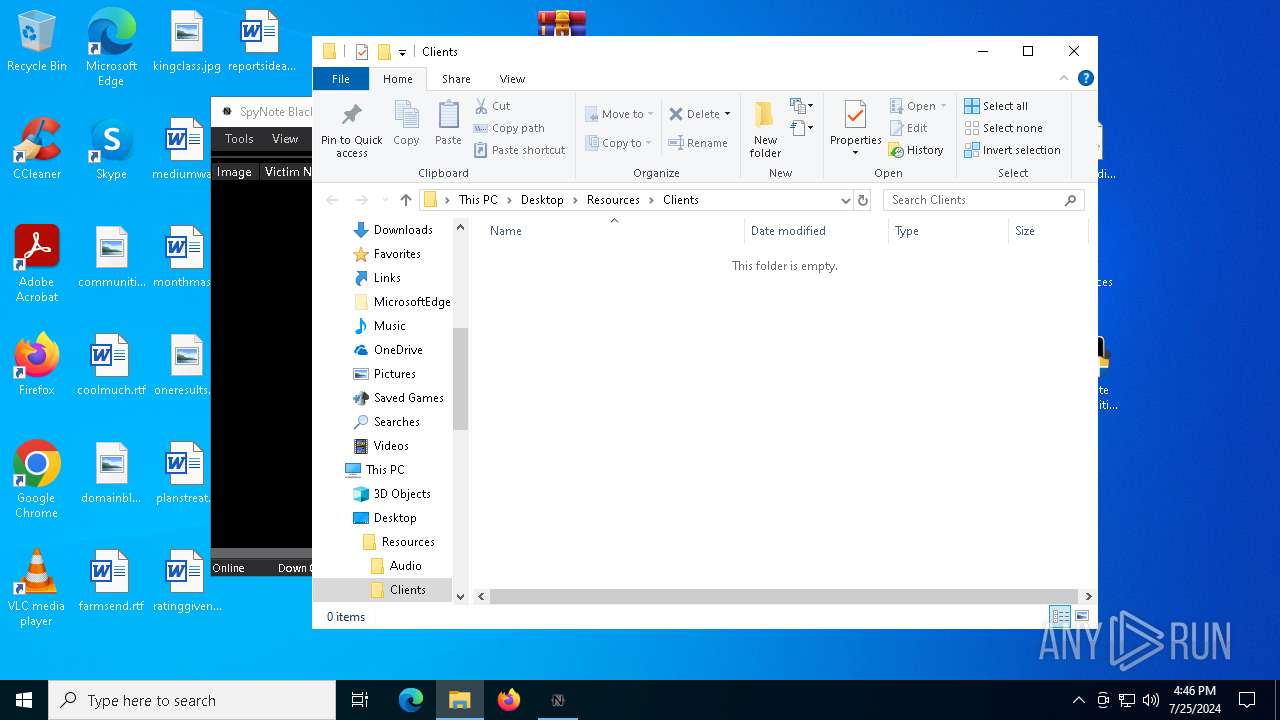This screenshot has height=720, width=1280.
Task: Collapse the ribbon with chevron
Action: 1064,78
